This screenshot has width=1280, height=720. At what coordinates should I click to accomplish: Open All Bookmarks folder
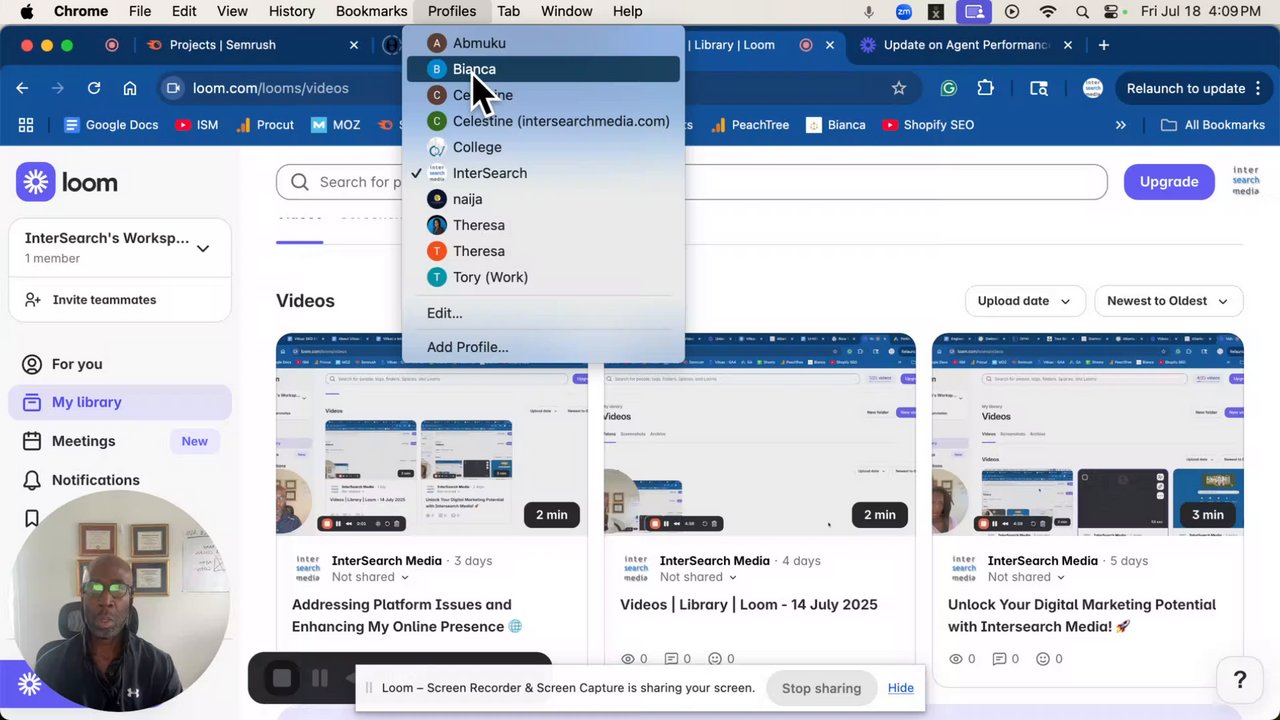point(1213,125)
